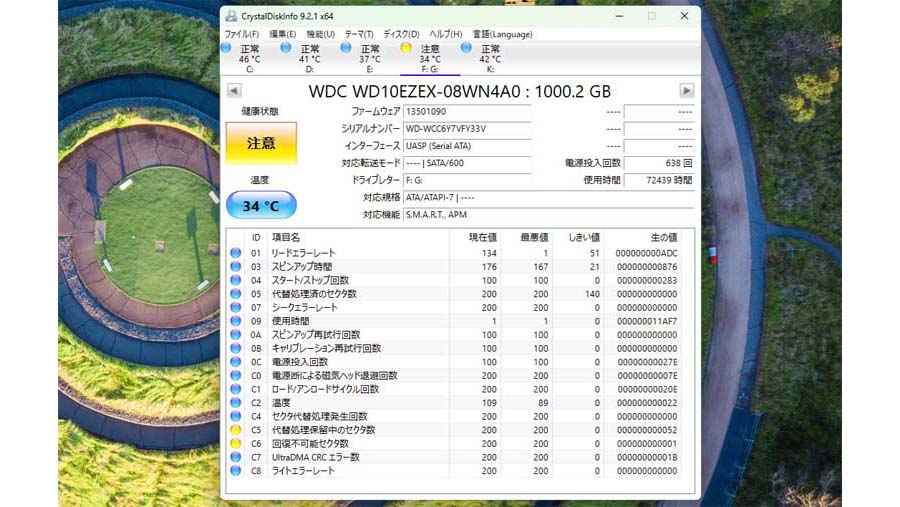The height and width of the screenshot is (507, 900).
Task: Click status icon of row C1 ロード/アンロードサイクル回数
Action: [235, 389]
